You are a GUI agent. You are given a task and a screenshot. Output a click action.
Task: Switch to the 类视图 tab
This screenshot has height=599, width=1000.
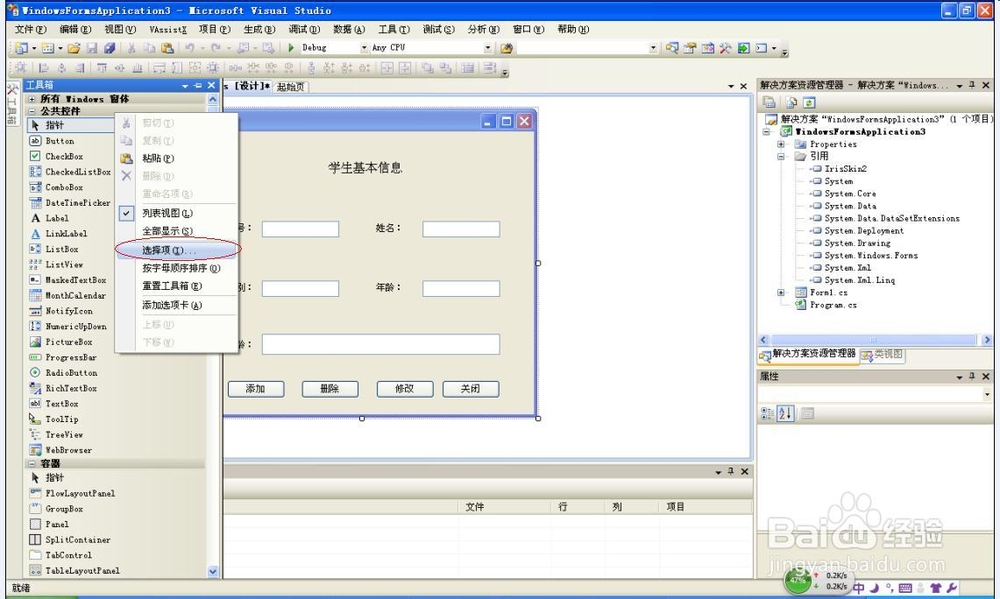(882, 355)
